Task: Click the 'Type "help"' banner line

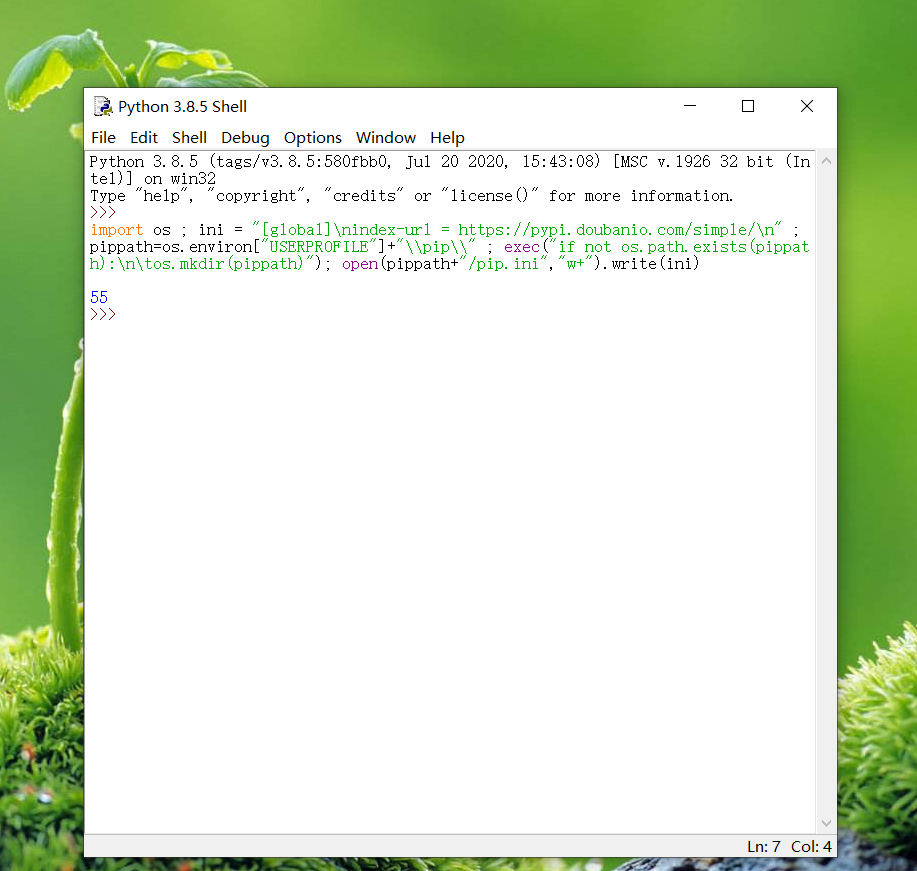Action: point(411,195)
